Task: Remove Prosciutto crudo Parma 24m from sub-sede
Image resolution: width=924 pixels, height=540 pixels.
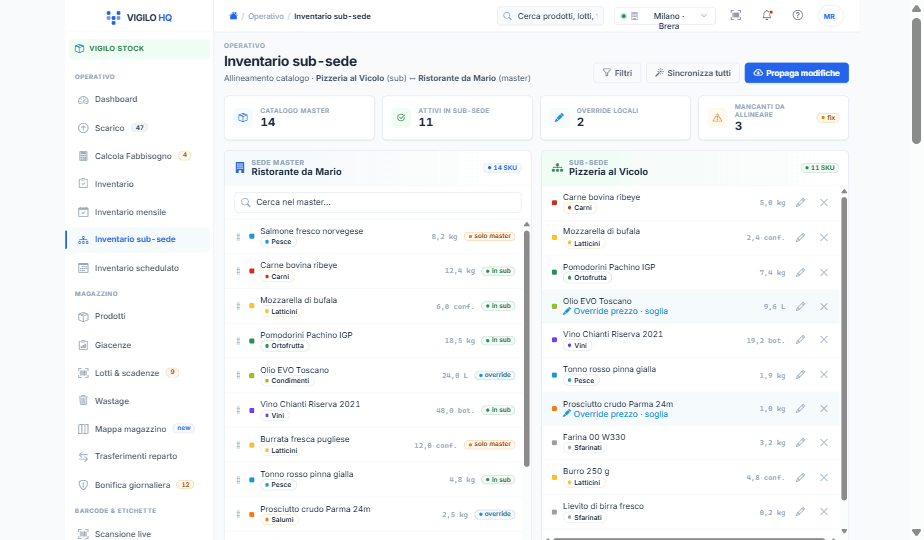Action: click(824, 409)
